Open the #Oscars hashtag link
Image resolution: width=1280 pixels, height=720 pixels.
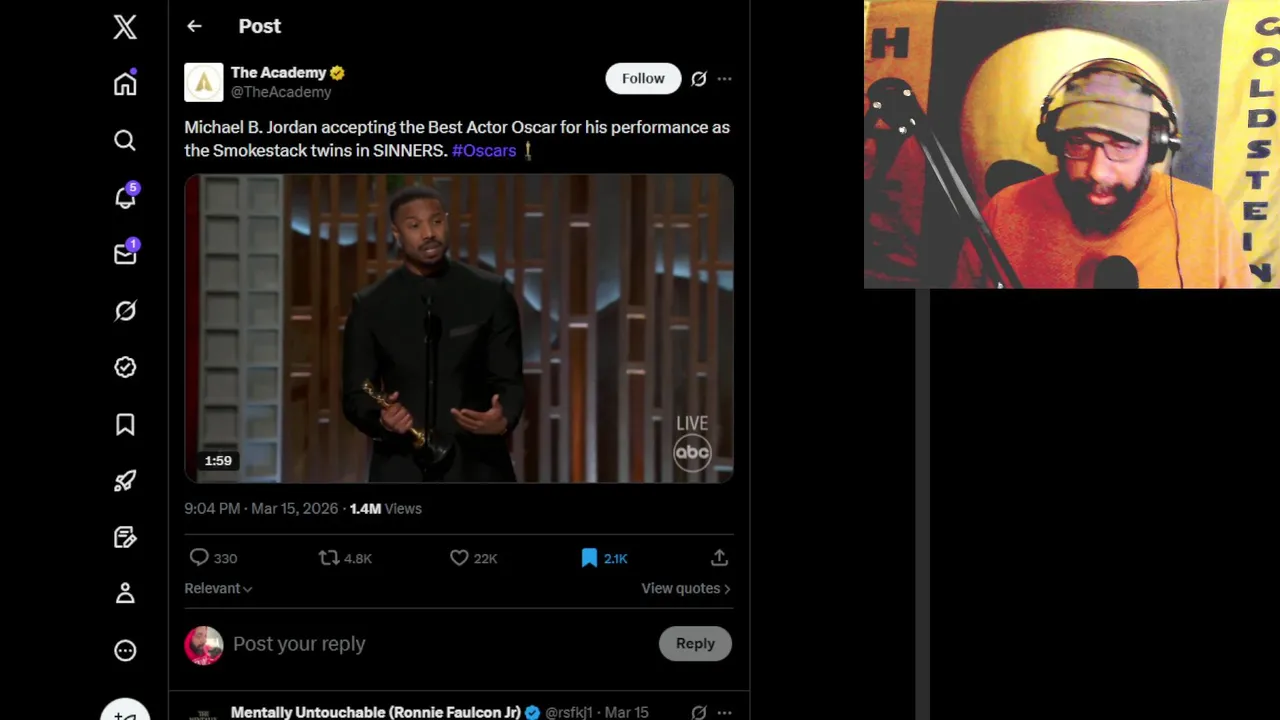pos(484,150)
